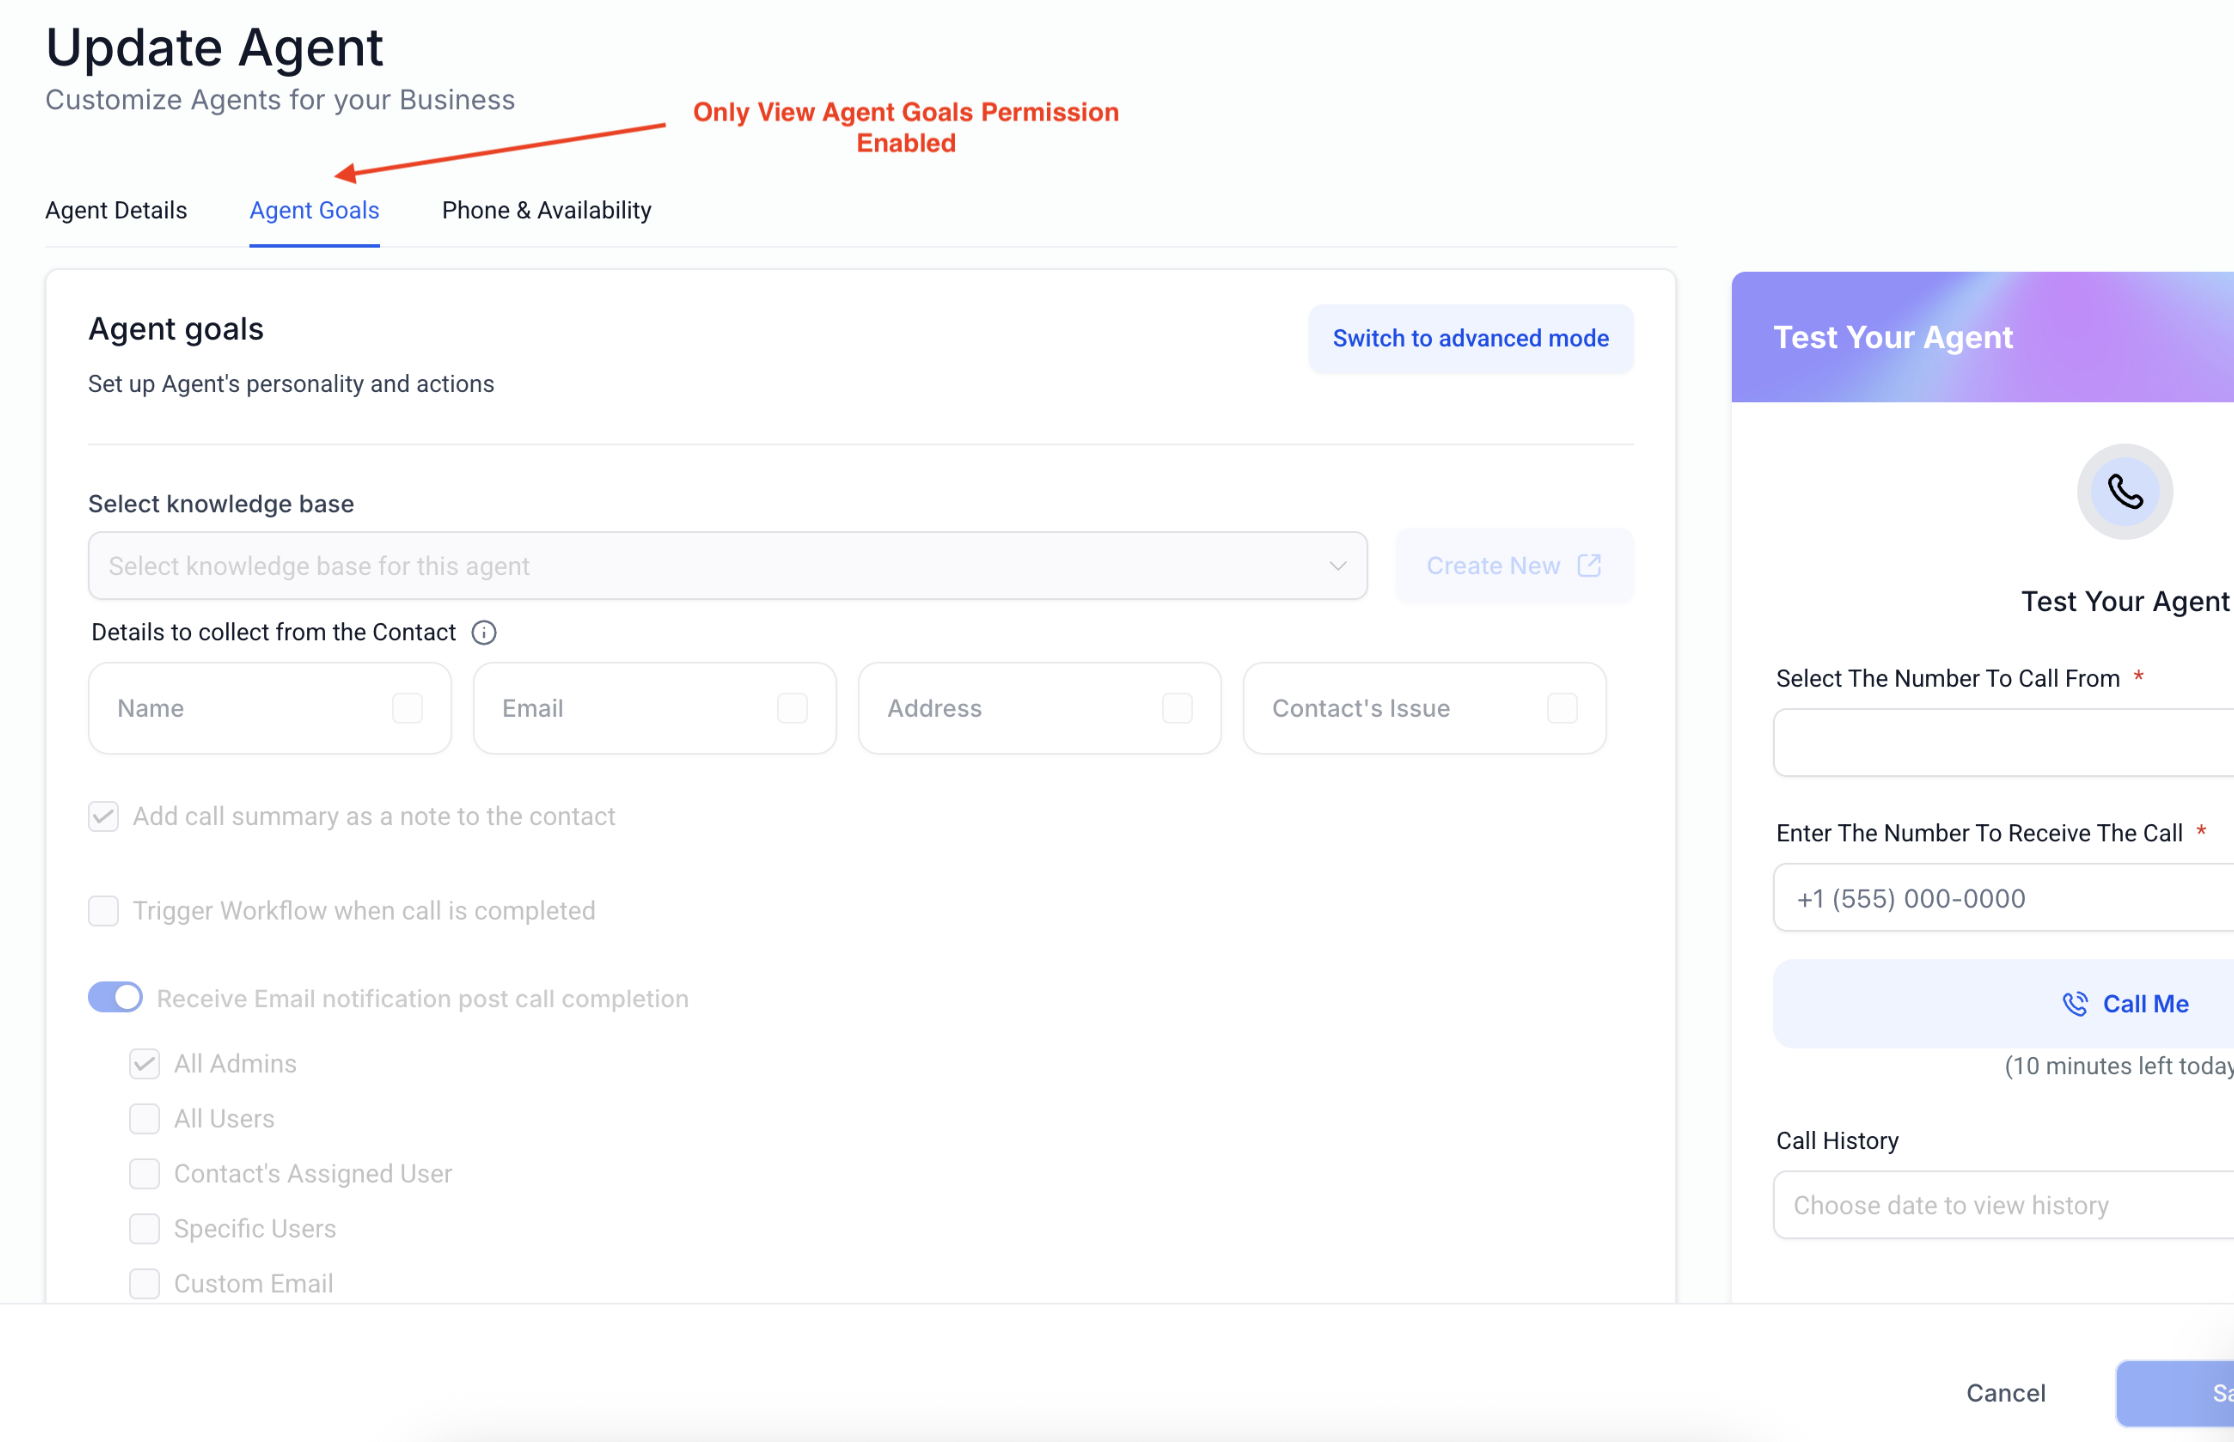2234x1442 pixels.
Task: Click the info icon beside Details to collect
Action: tap(484, 633)
